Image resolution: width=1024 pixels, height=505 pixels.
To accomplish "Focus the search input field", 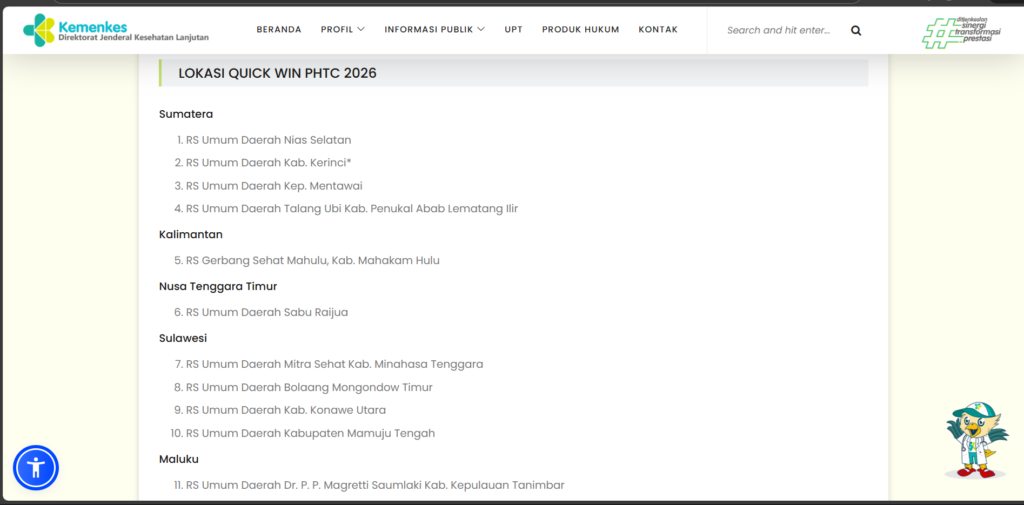I will click(779, 30).
